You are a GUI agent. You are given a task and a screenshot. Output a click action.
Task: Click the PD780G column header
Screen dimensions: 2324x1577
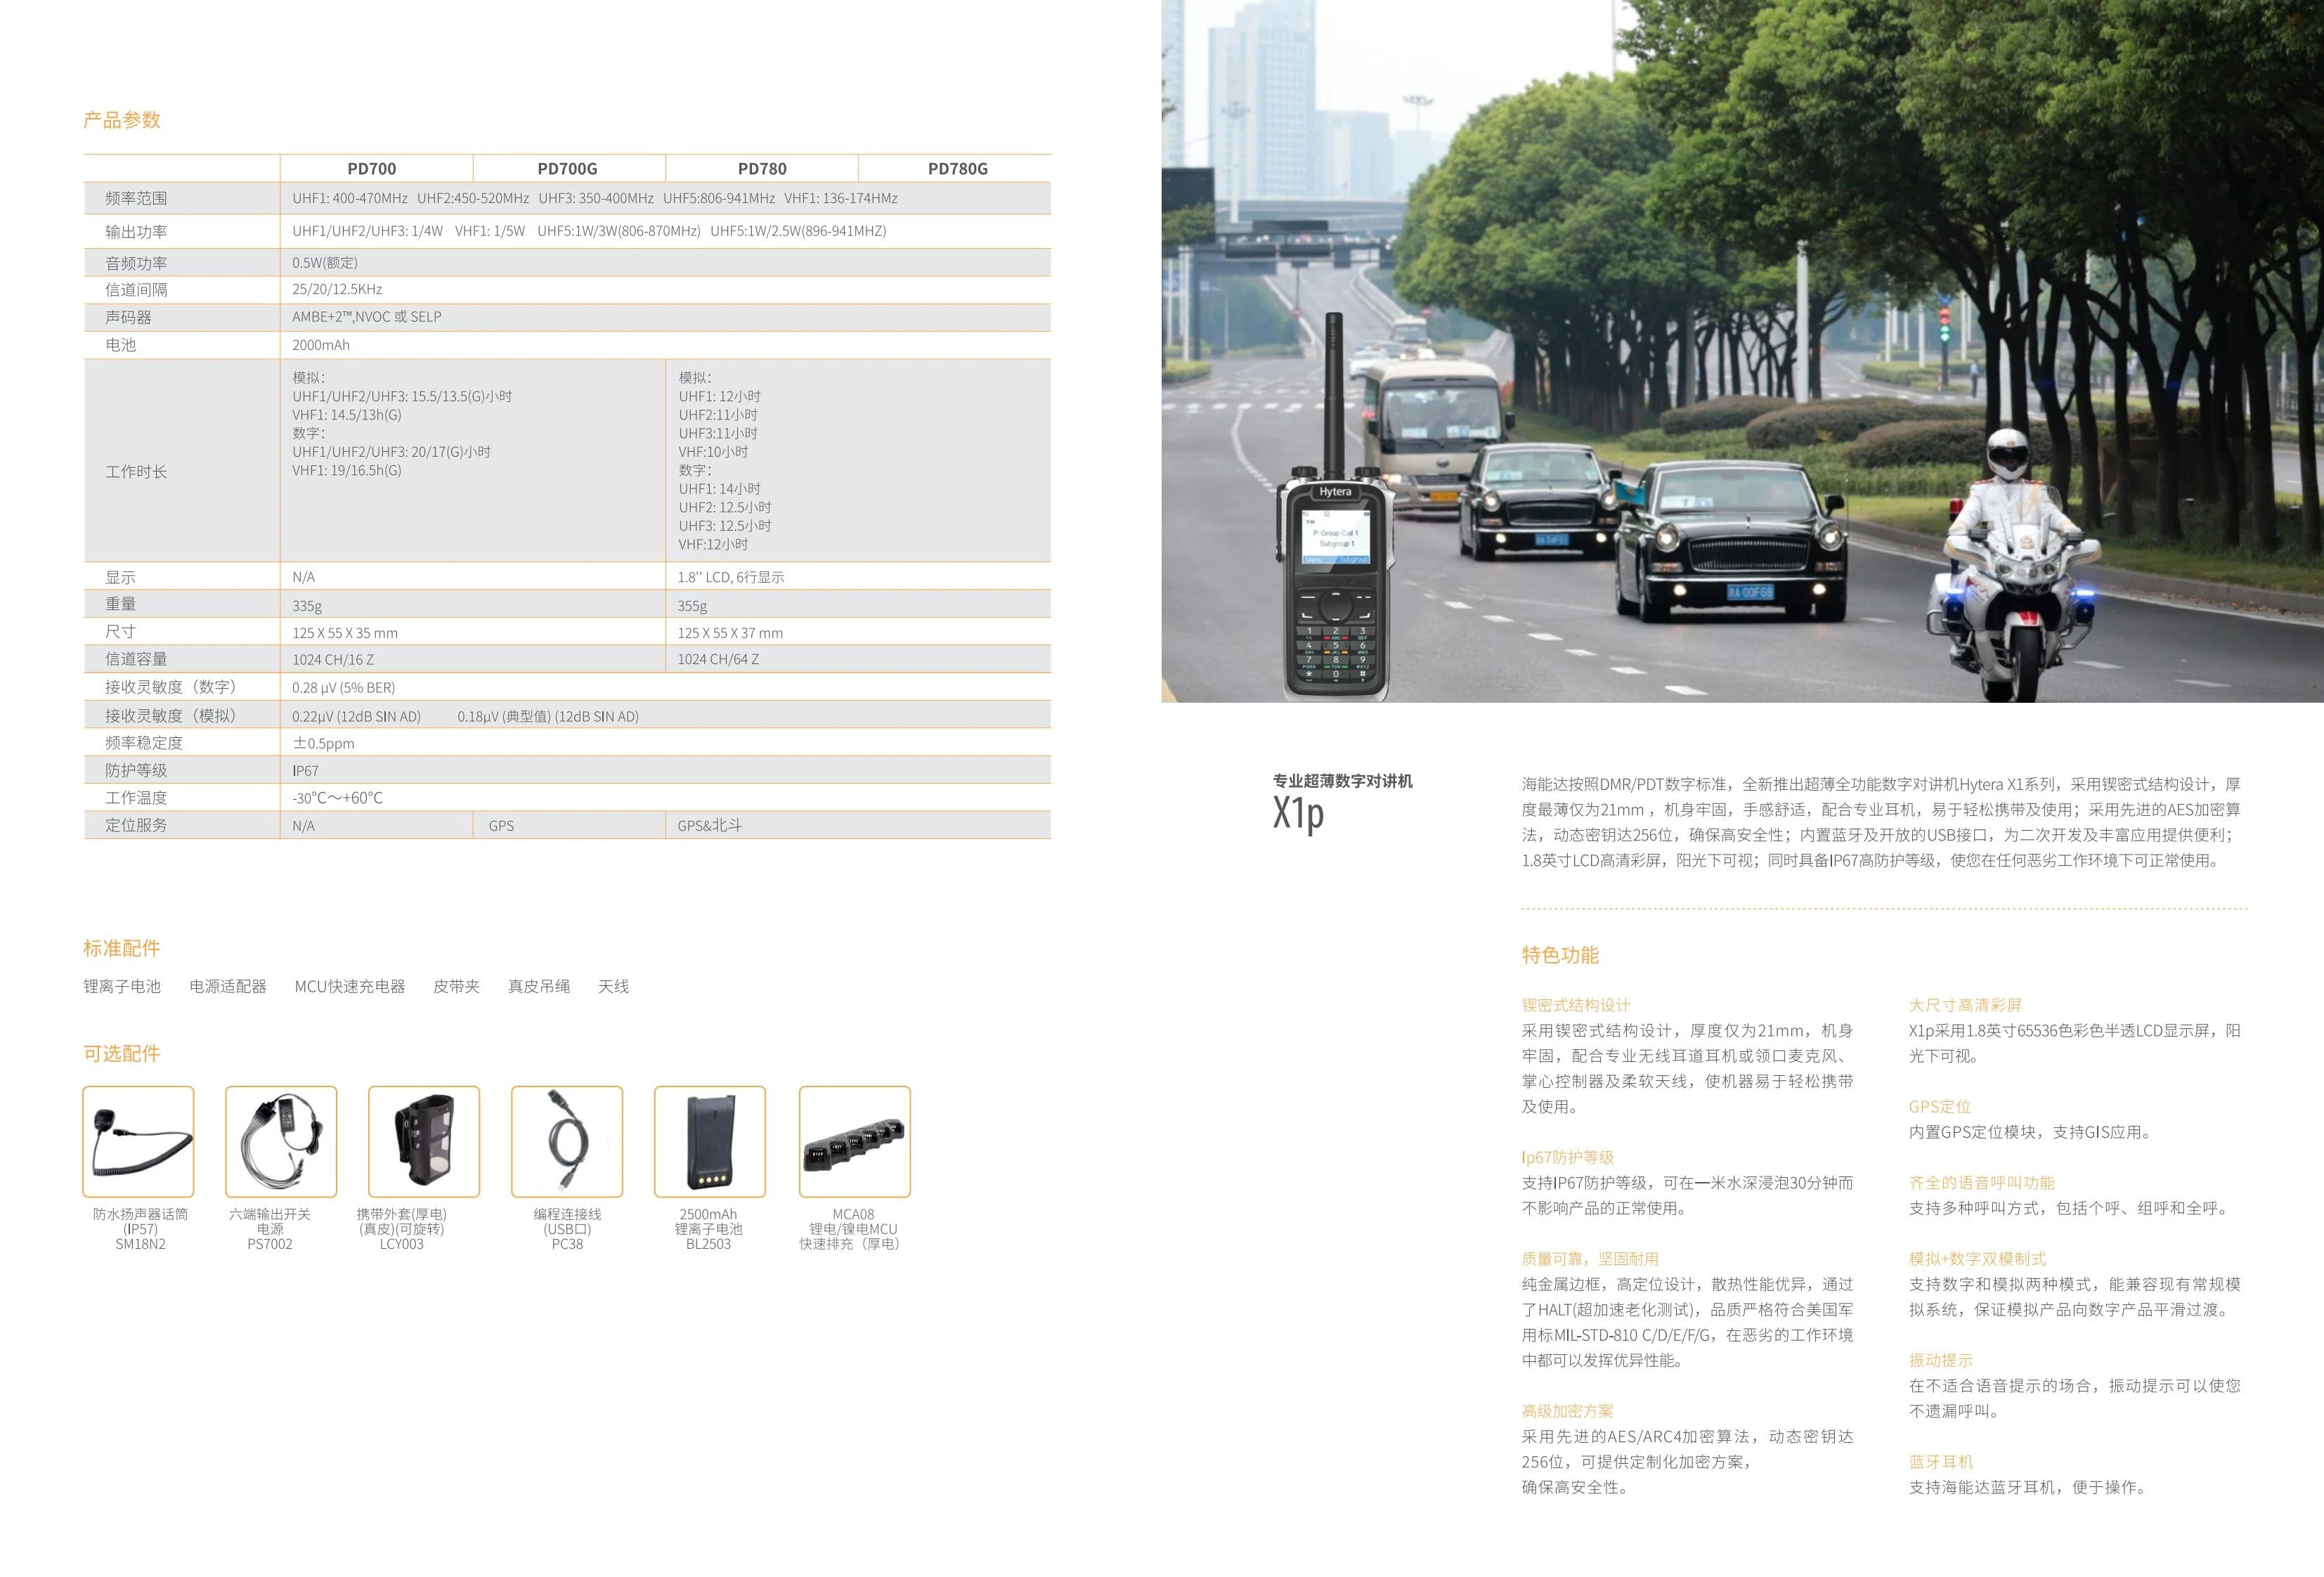[957, 169]
